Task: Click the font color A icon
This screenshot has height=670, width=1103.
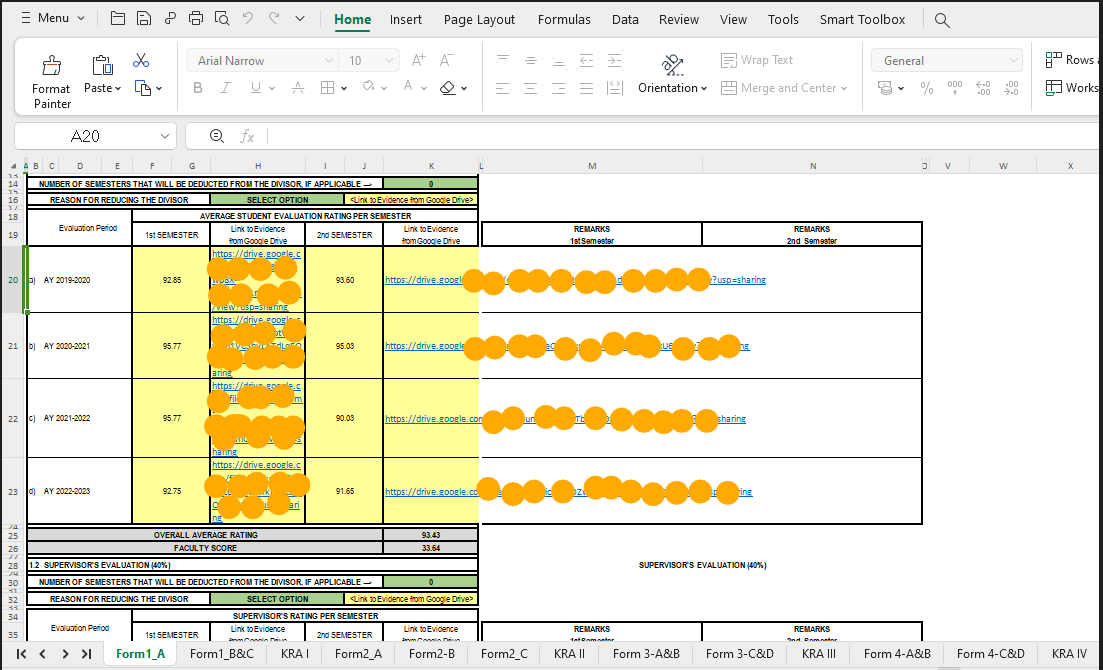Action: (x=408, y=87)
